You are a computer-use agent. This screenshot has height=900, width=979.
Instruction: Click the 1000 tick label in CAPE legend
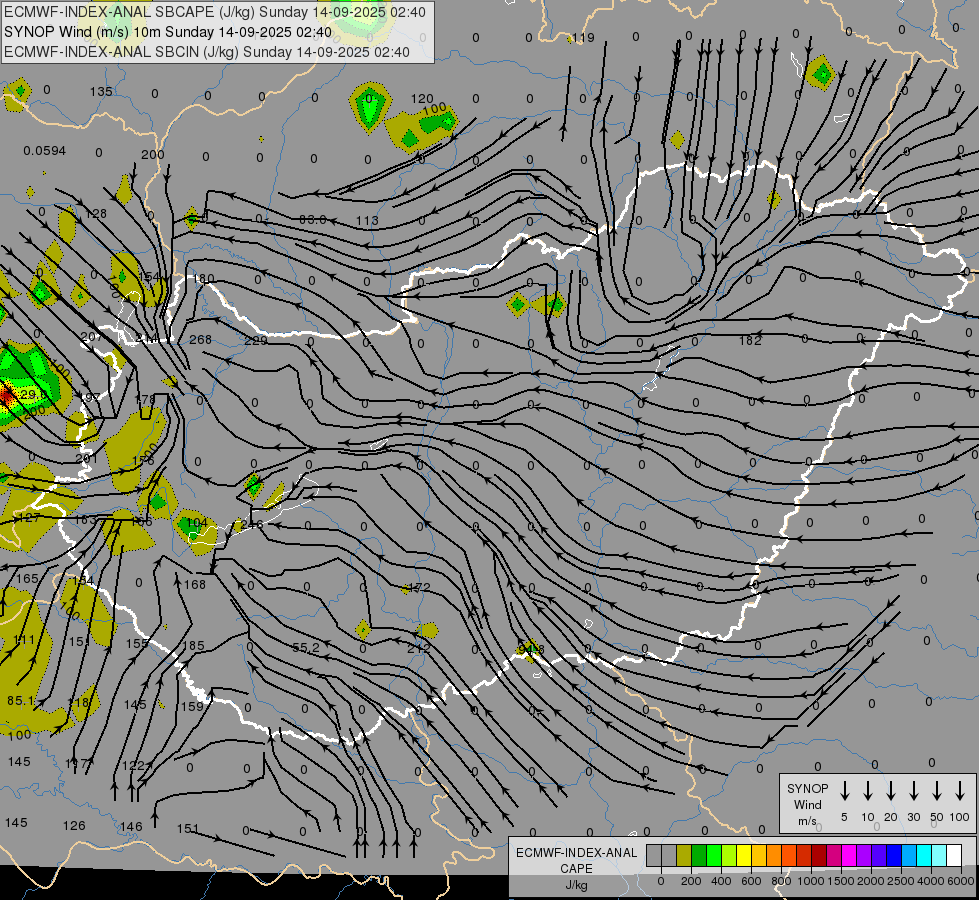click(810, 881)
